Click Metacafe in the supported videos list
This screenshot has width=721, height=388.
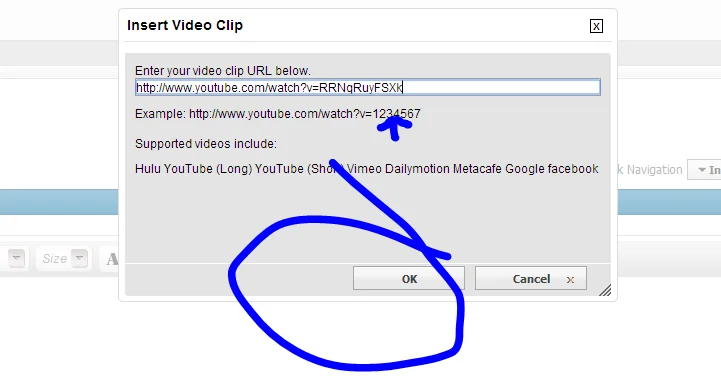pyautogui.click(x=477, y=169)
